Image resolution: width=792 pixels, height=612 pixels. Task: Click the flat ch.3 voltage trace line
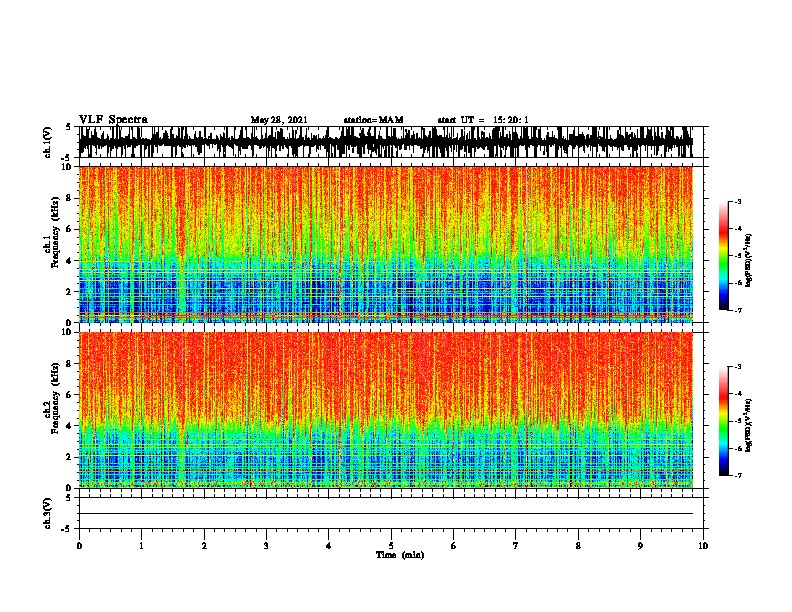tap(386, 514)
